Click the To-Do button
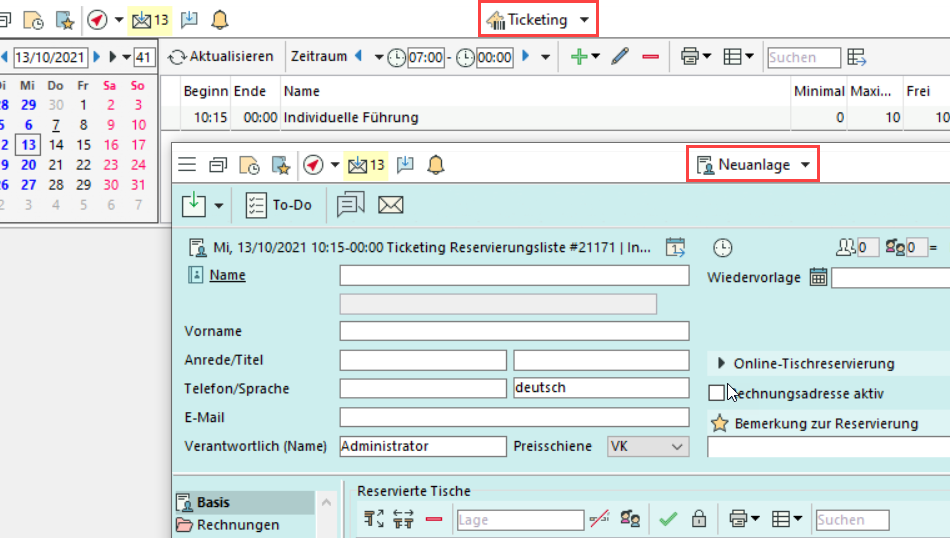The height and width of the screenshot is (538, 950). coord(279,205)
